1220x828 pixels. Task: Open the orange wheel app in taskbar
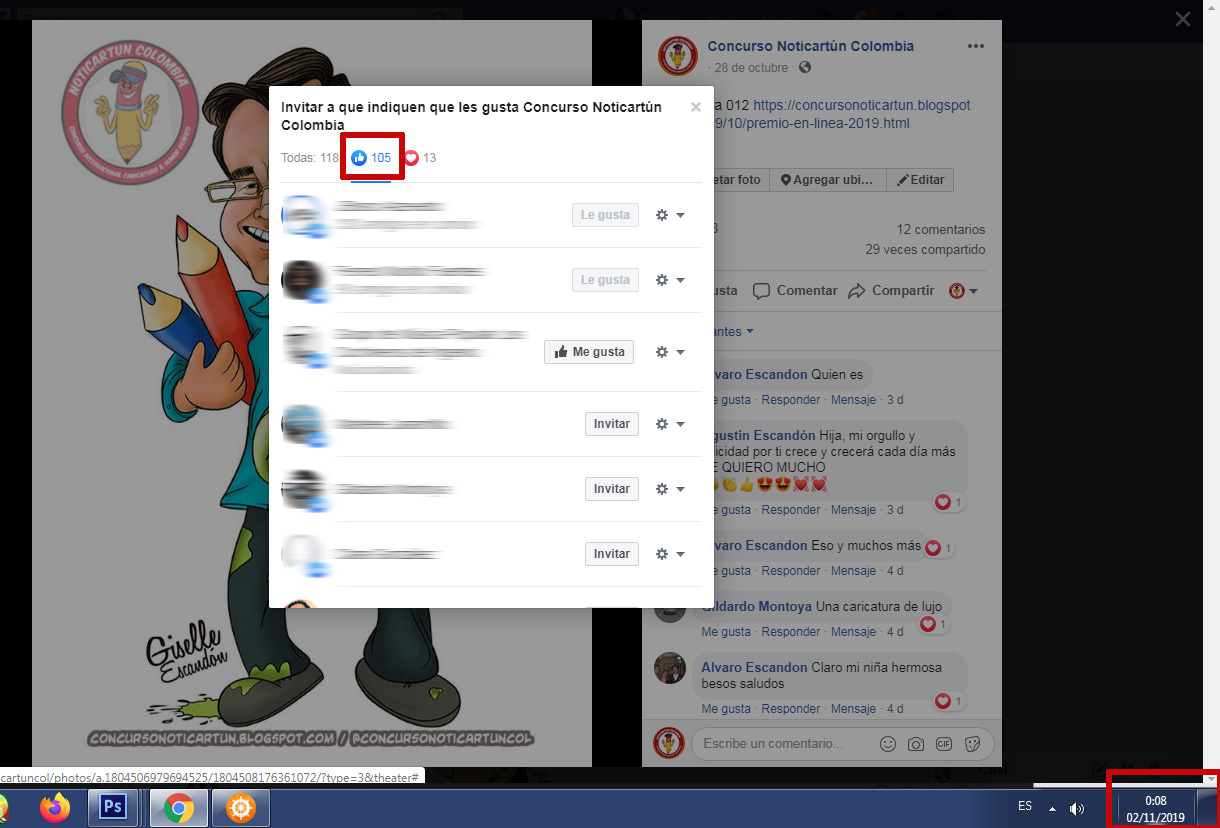click(x=240, y=807)
